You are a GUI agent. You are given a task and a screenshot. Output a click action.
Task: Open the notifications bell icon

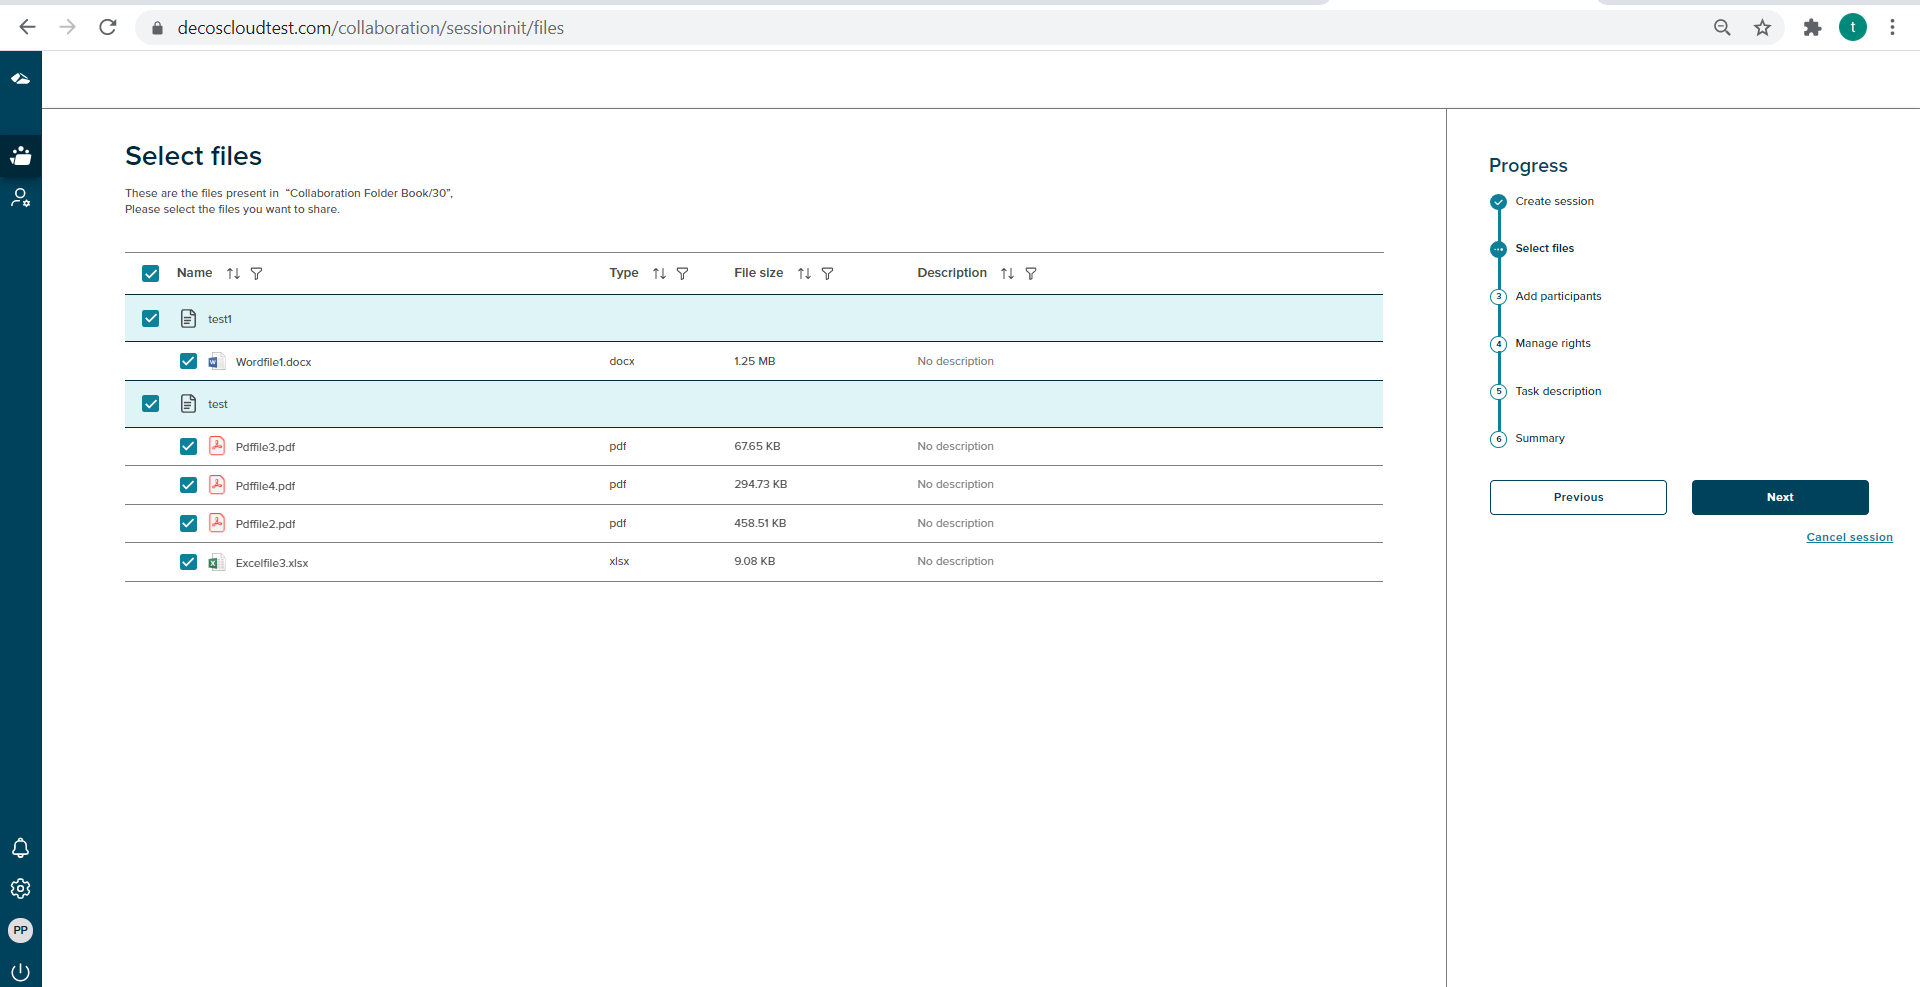(20, 848)
